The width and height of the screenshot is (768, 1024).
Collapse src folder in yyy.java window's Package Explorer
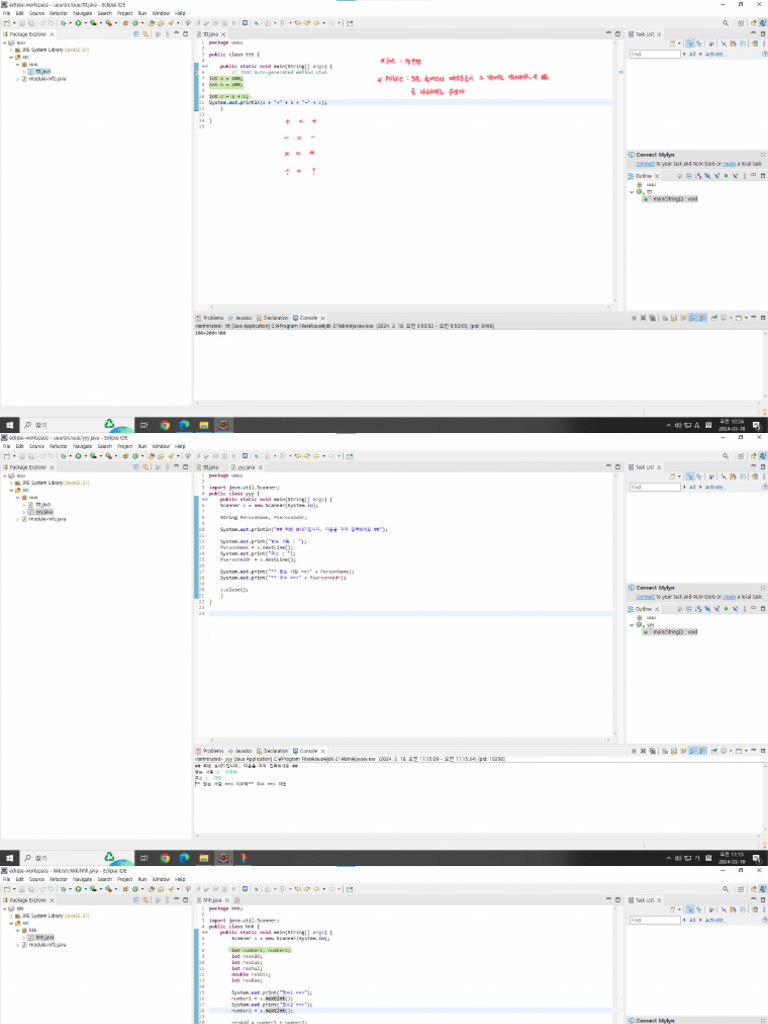pos(10,490)
